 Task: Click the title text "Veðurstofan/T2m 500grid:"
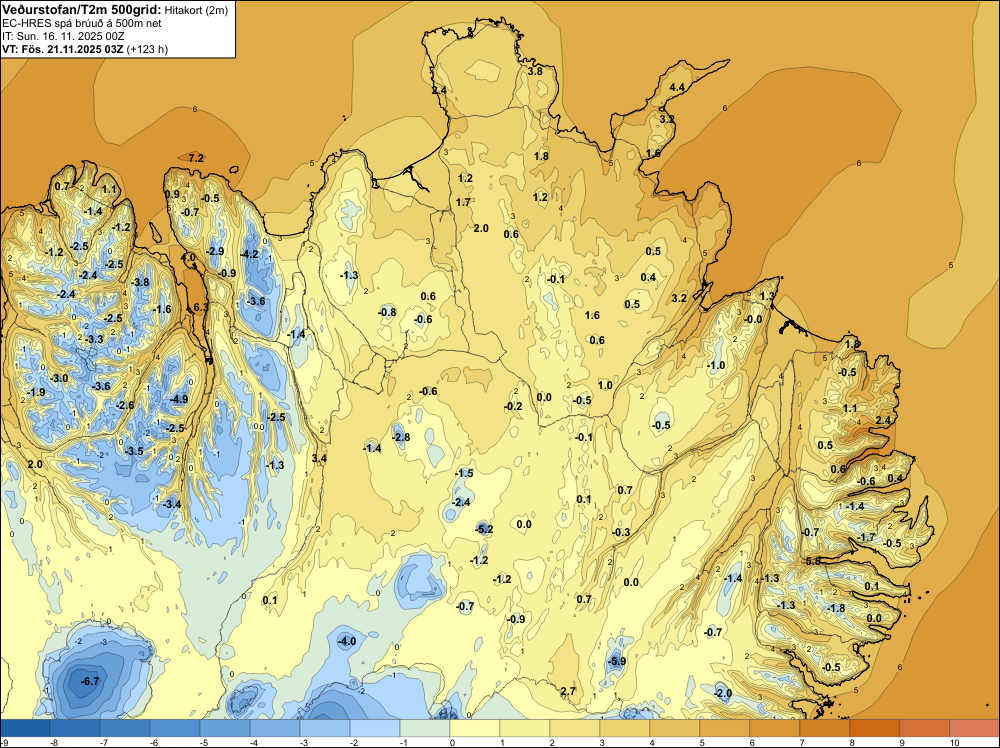[x=82, y=10]
